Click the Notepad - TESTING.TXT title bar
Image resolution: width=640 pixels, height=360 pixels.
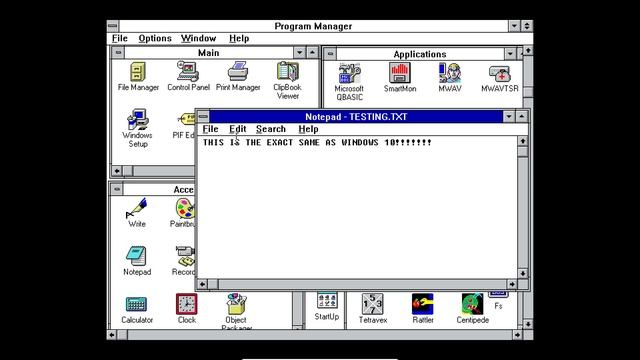click(x=356, y=117)
